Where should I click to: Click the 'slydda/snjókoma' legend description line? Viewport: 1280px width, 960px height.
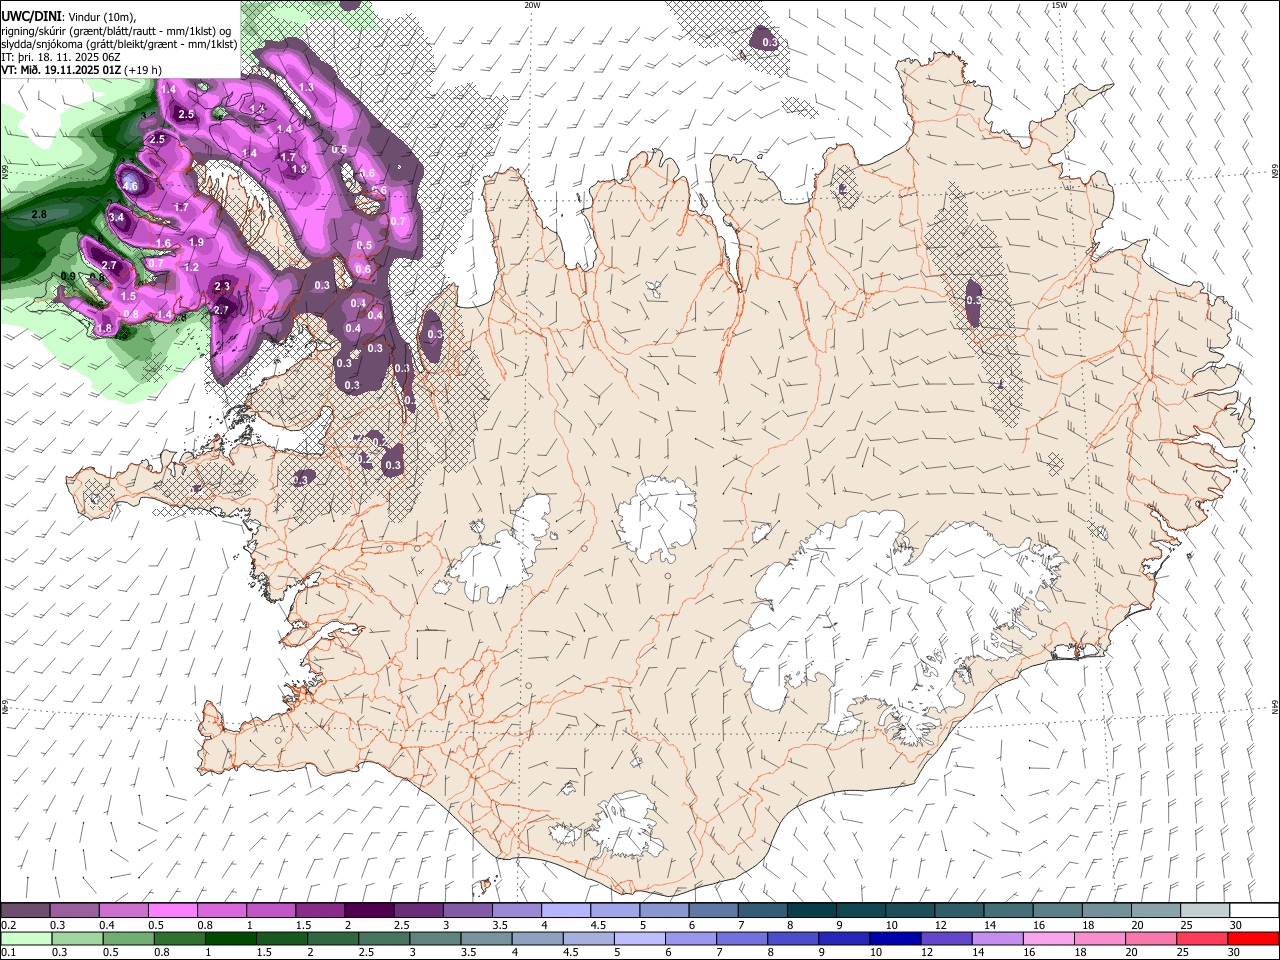[119, 44]
